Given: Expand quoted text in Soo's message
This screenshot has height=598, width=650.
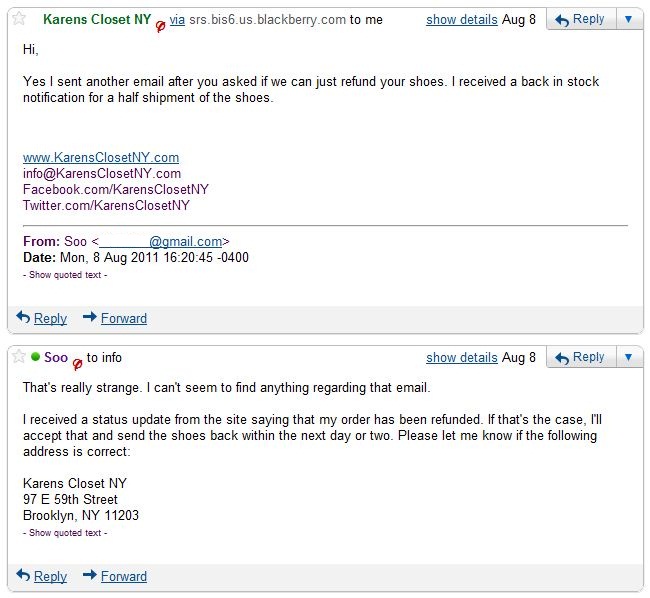Looking at the screenshot, I should (65, 533).
